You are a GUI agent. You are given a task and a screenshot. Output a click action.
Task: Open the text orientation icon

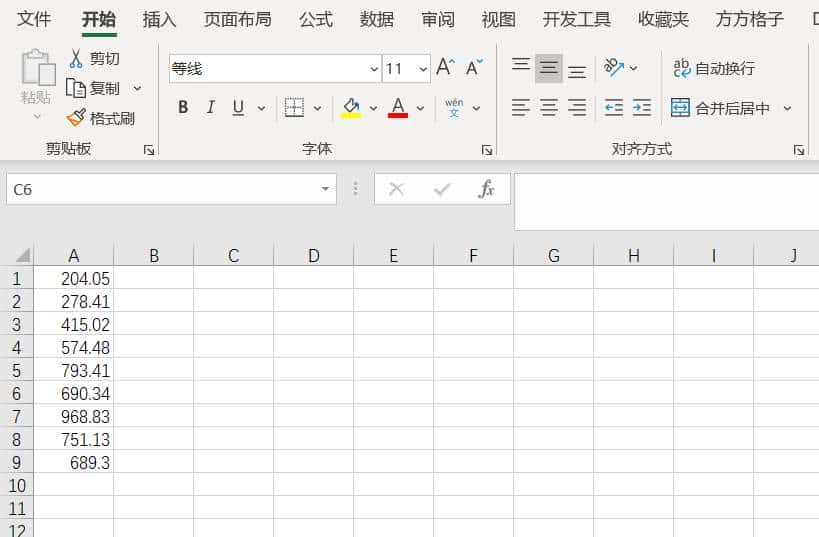pyautogui.click(x=614, y=68)
